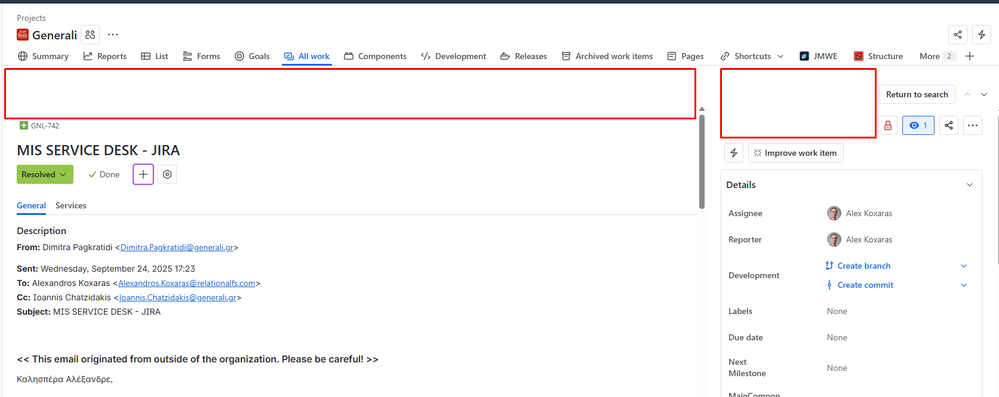Click the description vertical scrollbar
The image size is (999, 397).
(701, 161)
